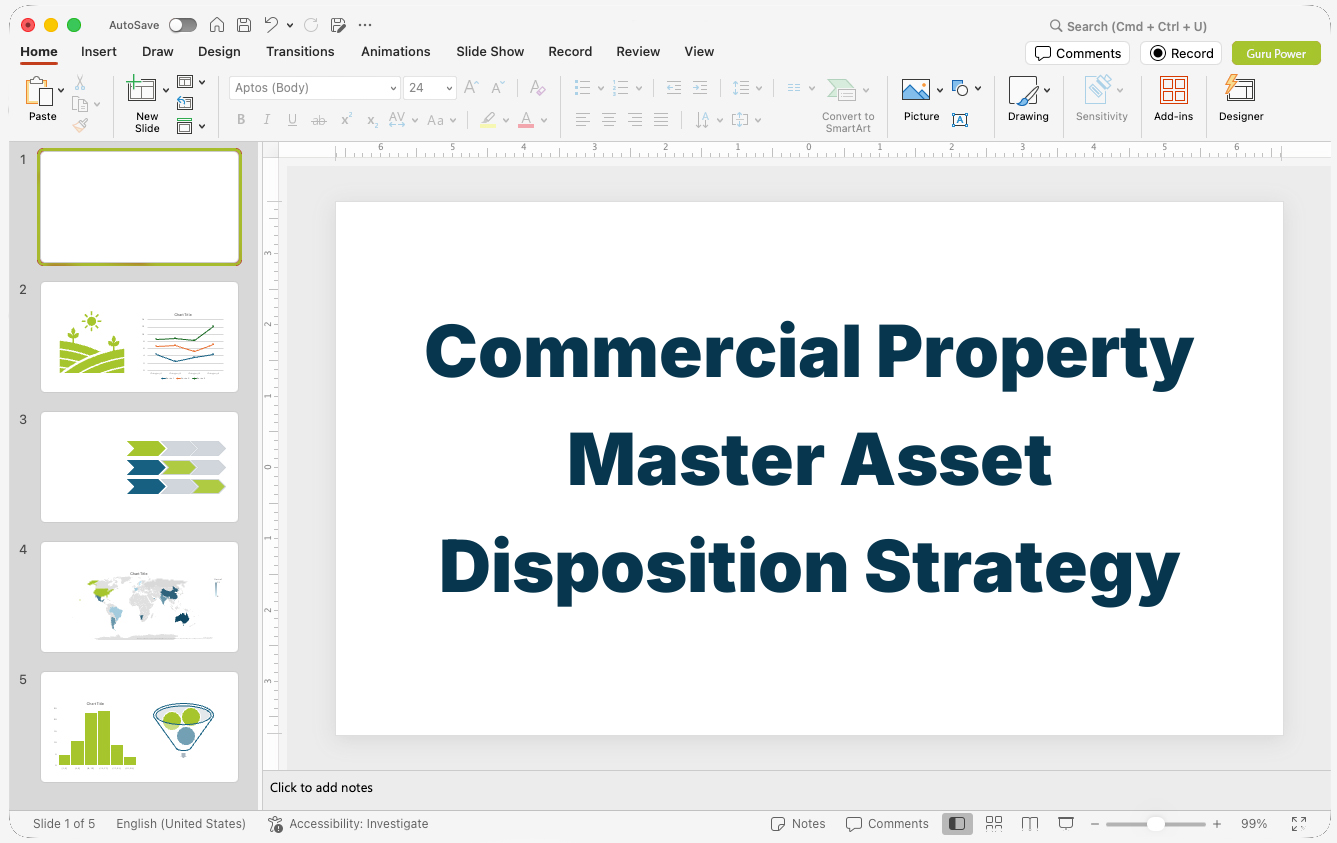This screenshot has width=1337, height=843.
Task: Toggle the AutoSave switch
Action: click(183, 25)
